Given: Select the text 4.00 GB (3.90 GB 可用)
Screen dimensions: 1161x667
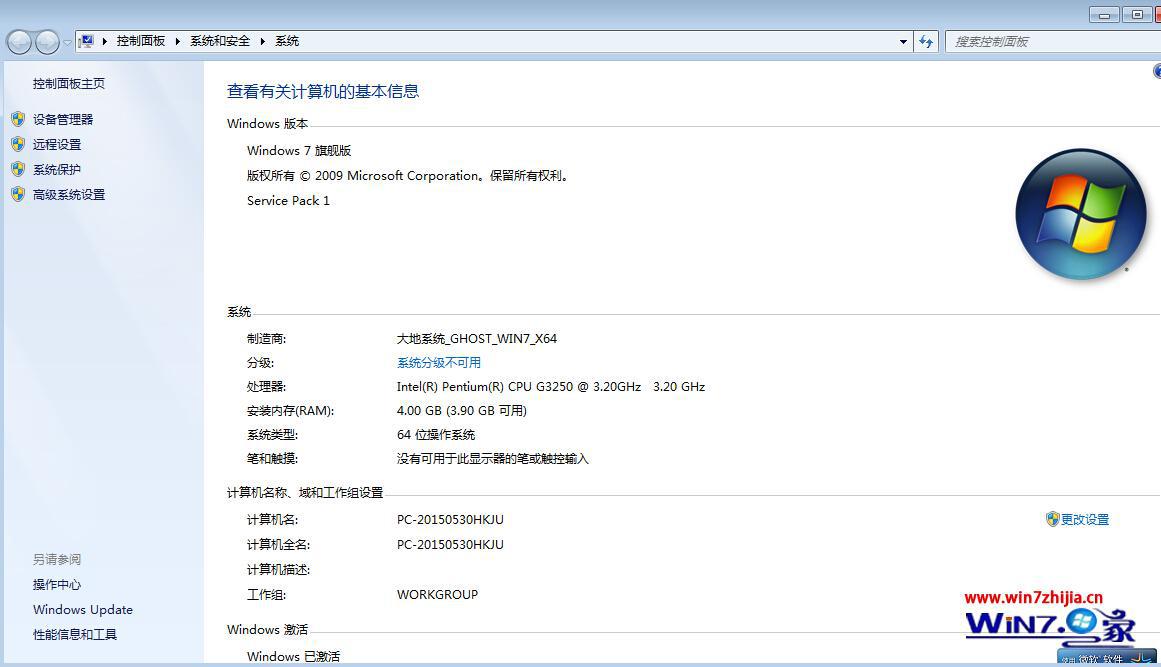Looking at the screenshot, I should coord(462,411).
